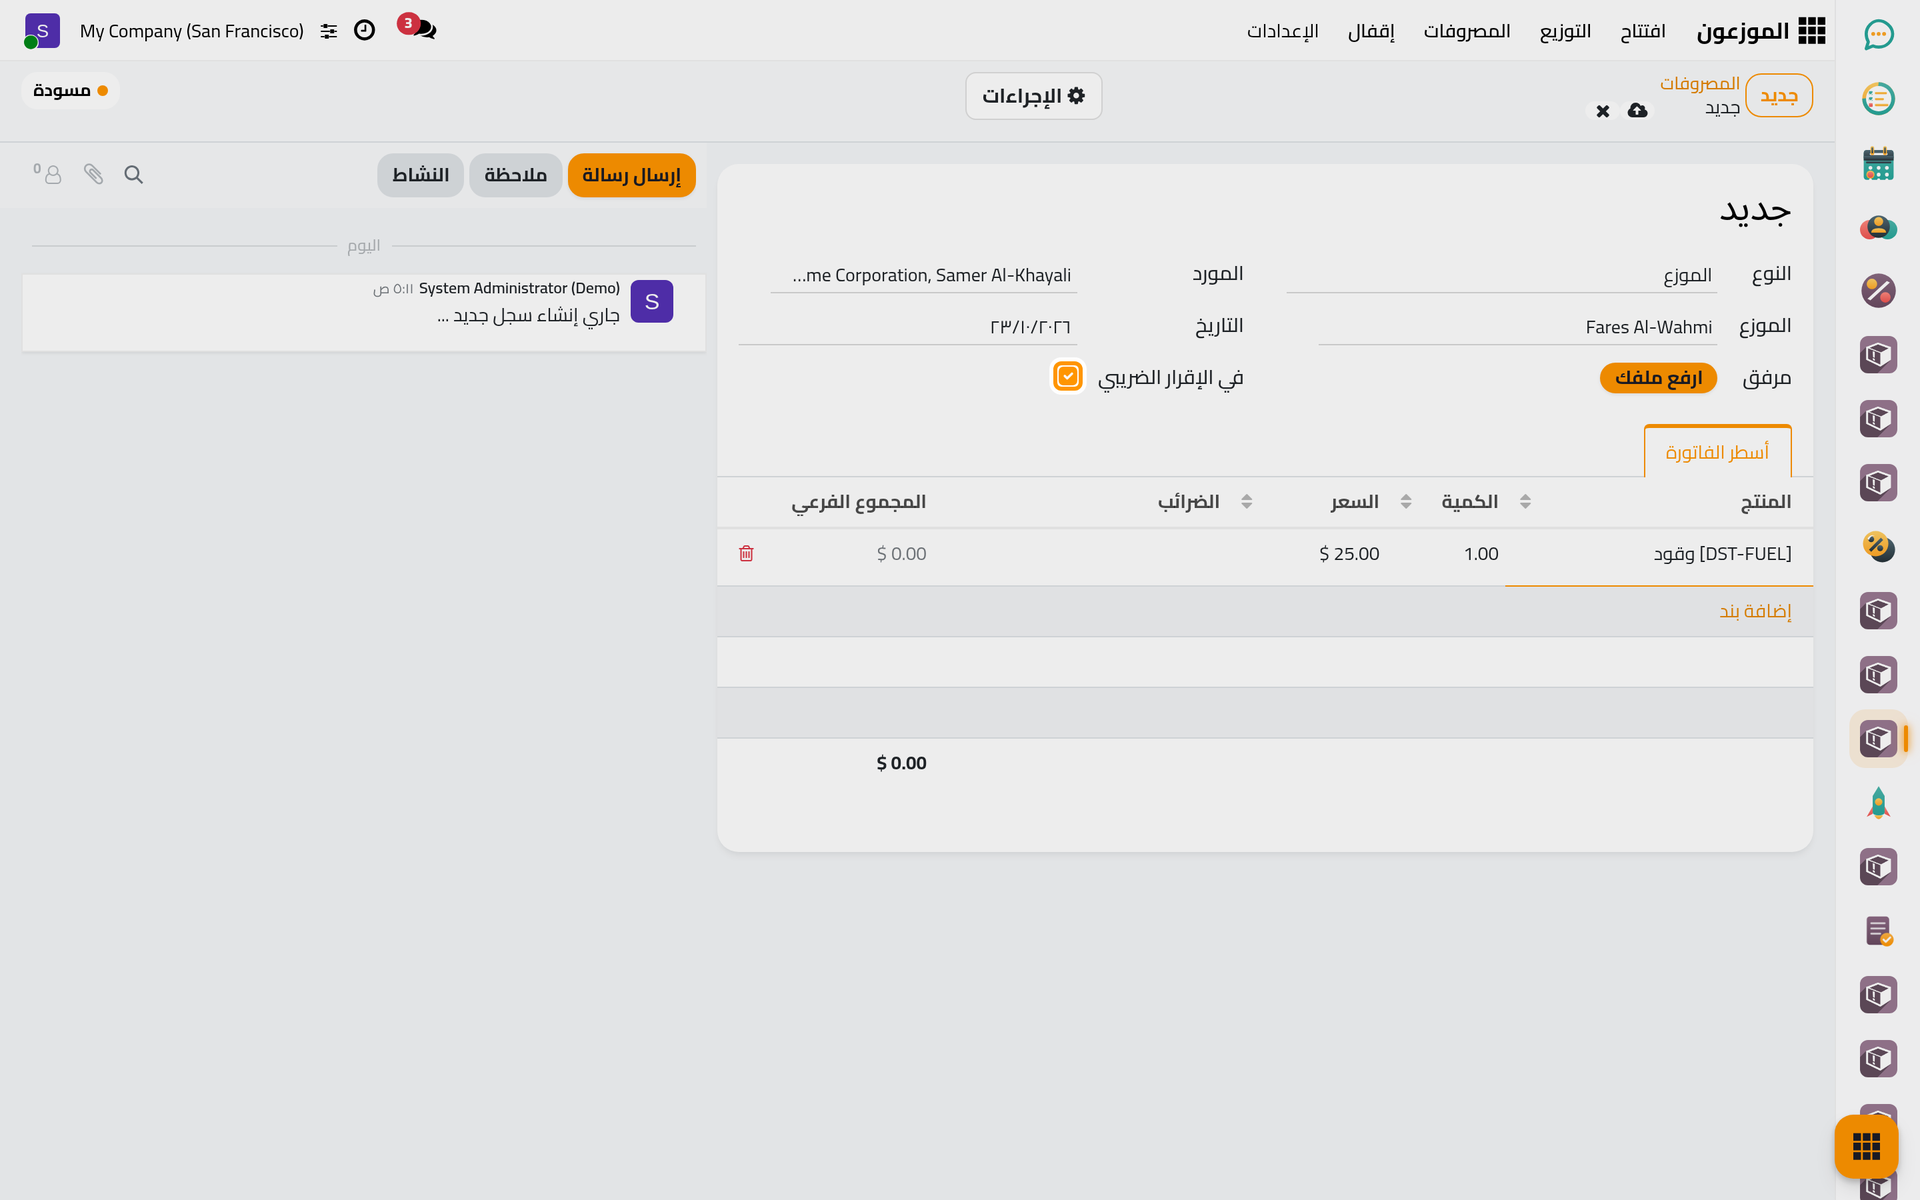
Task: Click the orange floating apps grid button
Action: click(x=1866, y=1146)
